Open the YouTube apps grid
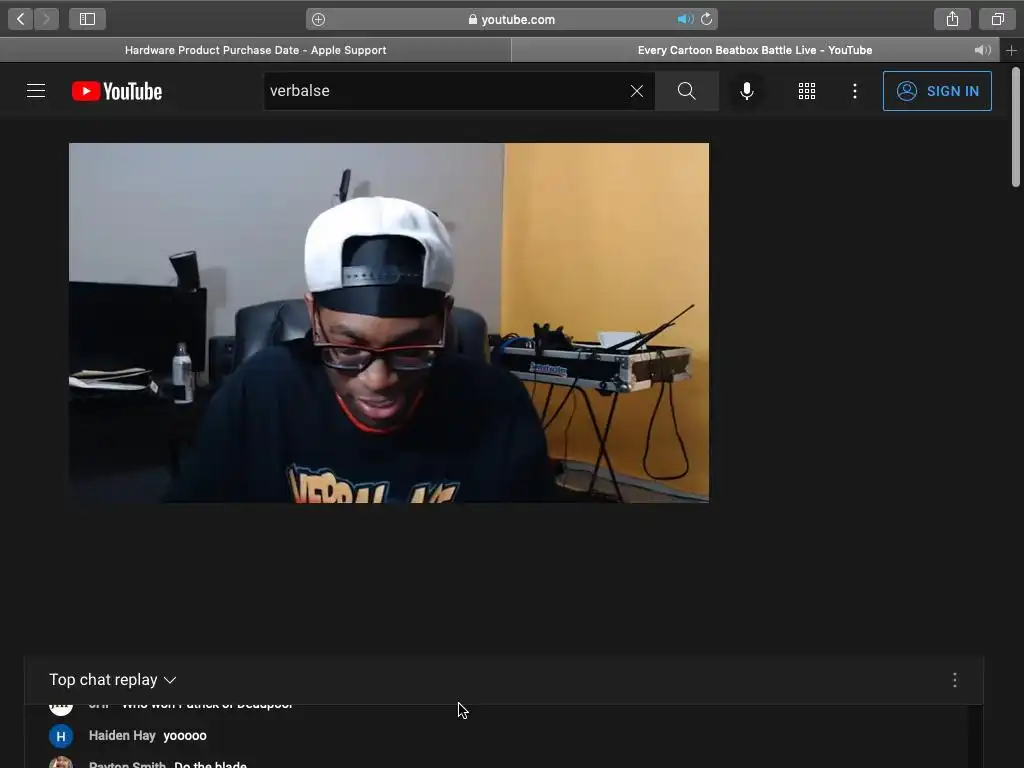This screenshot has width=1024, height=768. pyautogui.click(x=807, y=91)
